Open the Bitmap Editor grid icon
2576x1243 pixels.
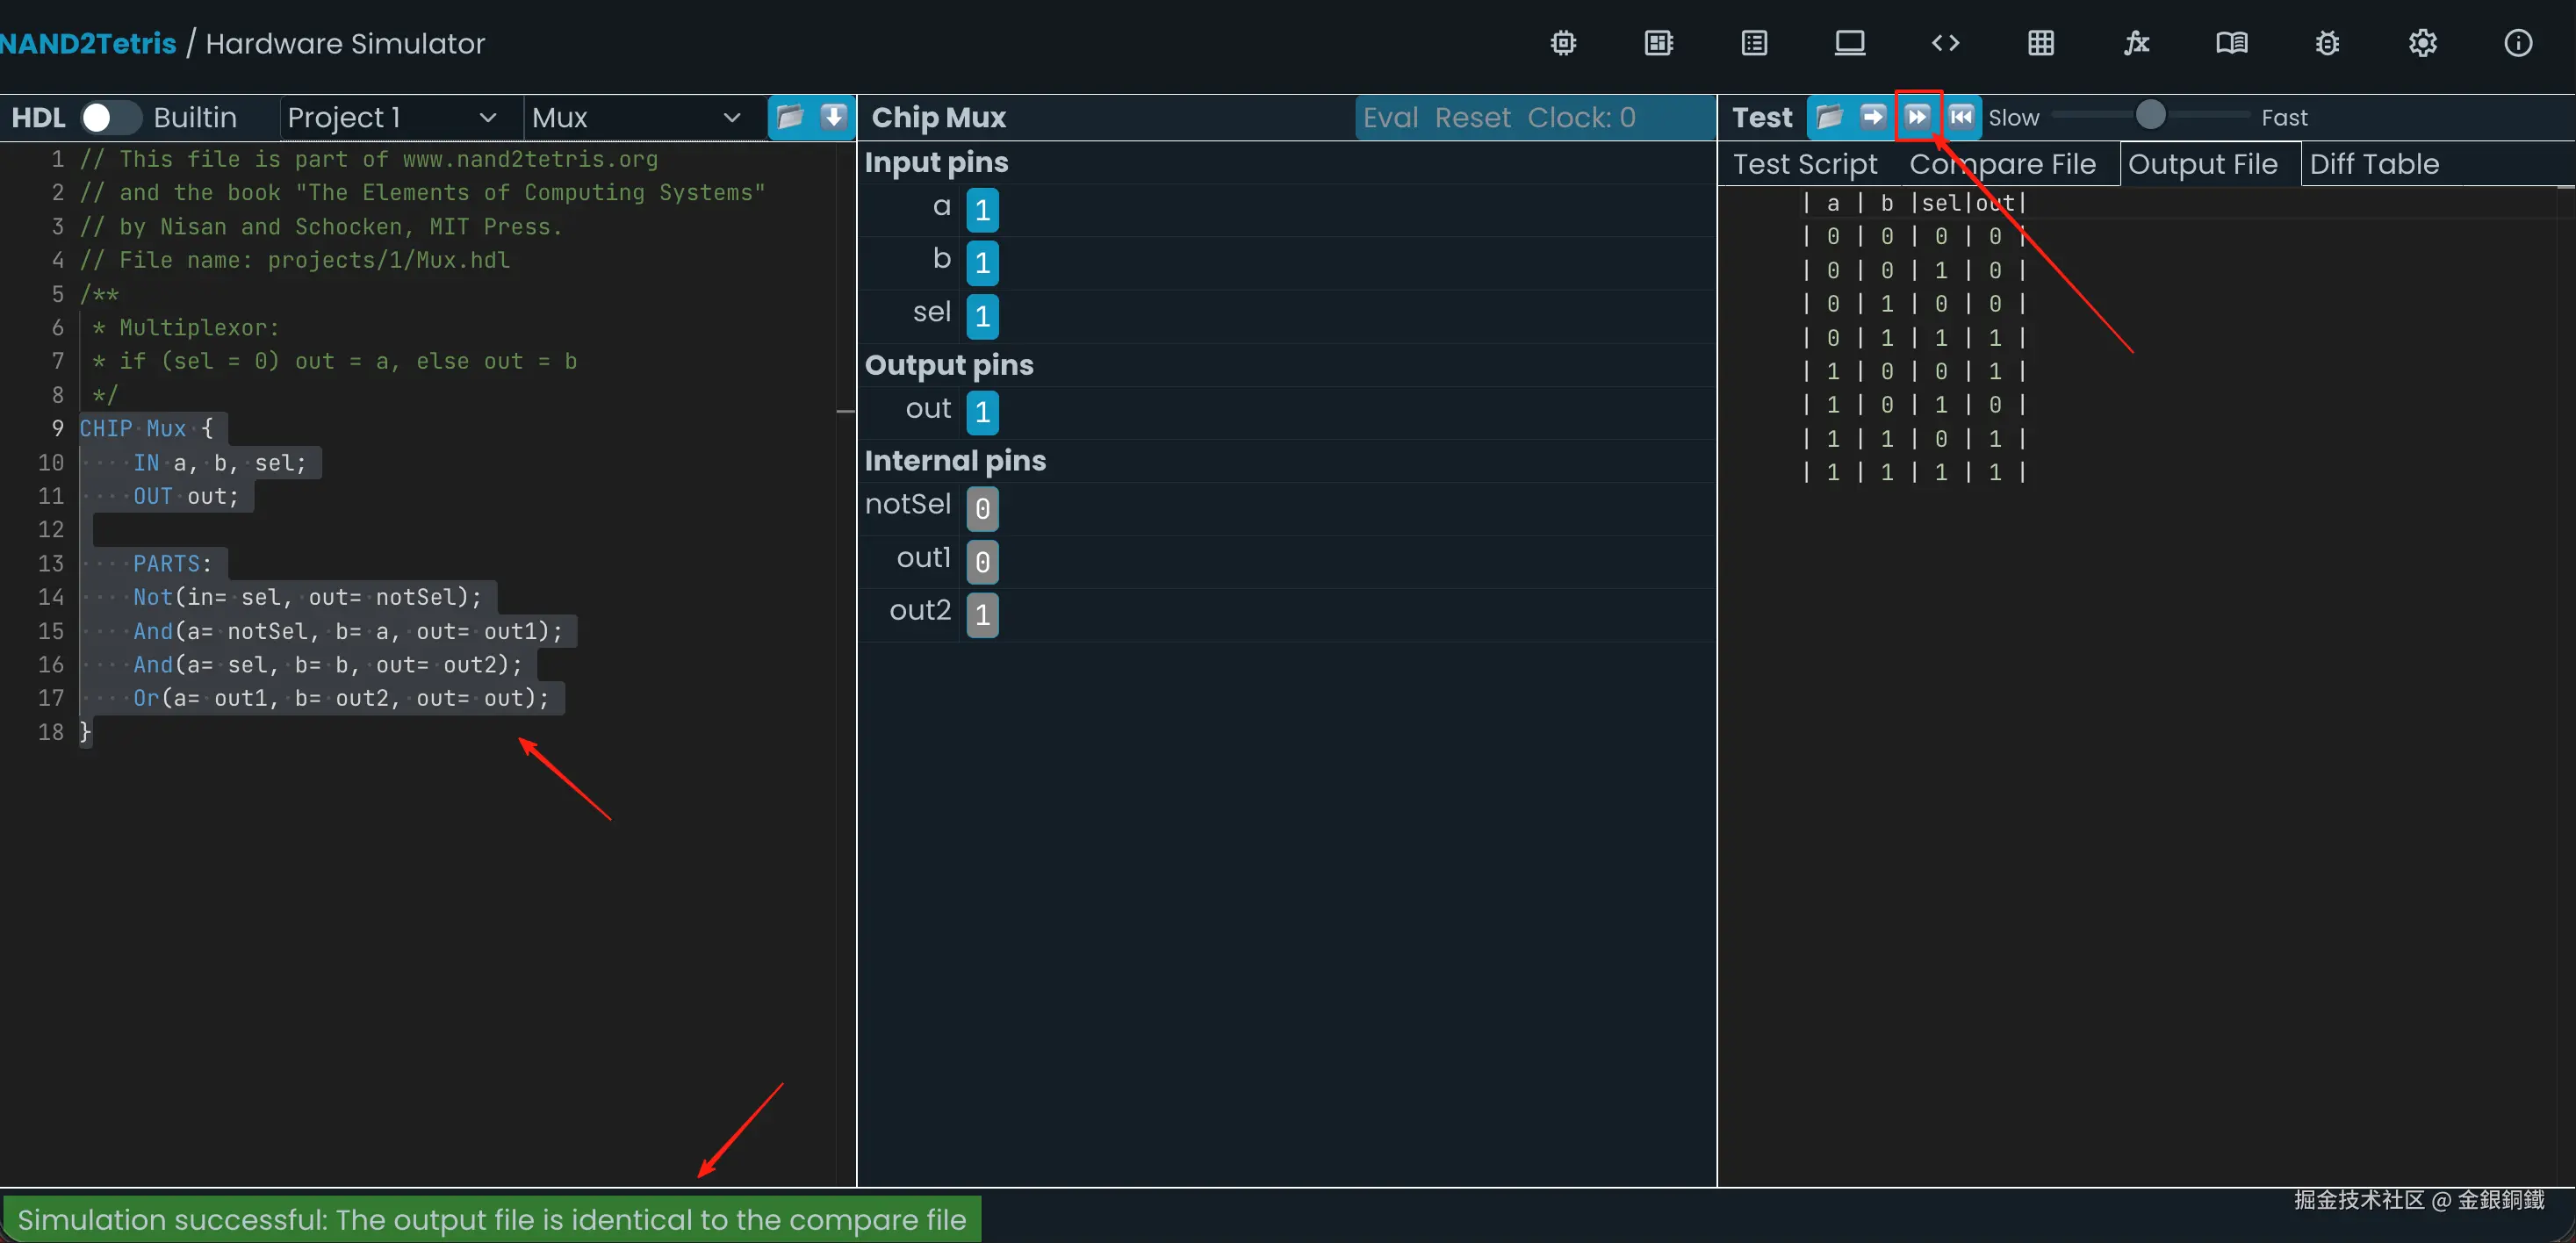(x=2041, y=43)
